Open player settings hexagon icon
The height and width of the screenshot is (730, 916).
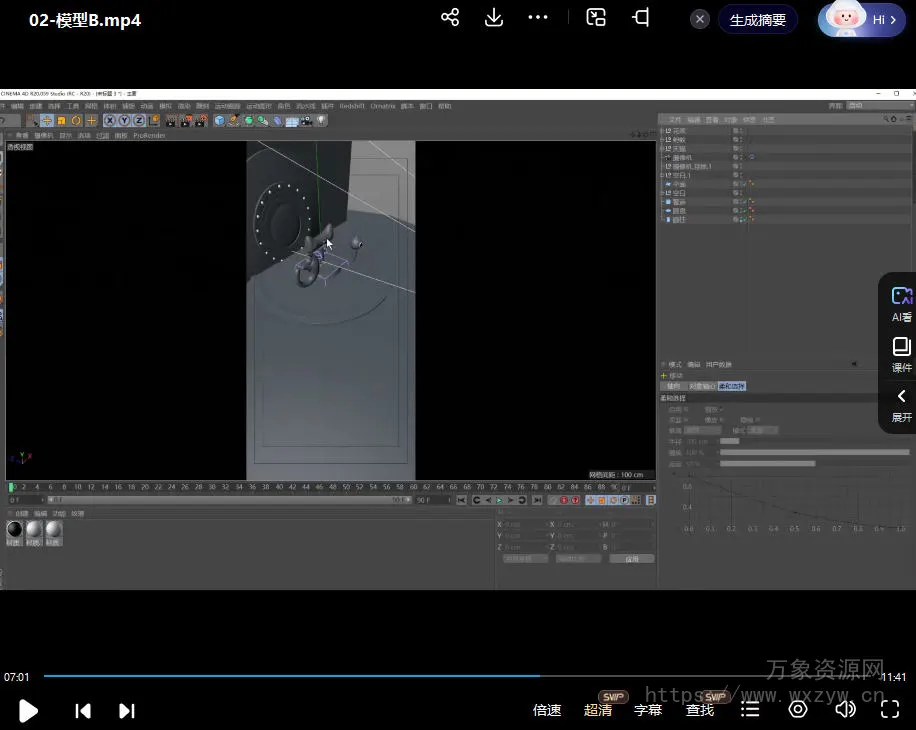pyautogui.click(x=798, y=709)
